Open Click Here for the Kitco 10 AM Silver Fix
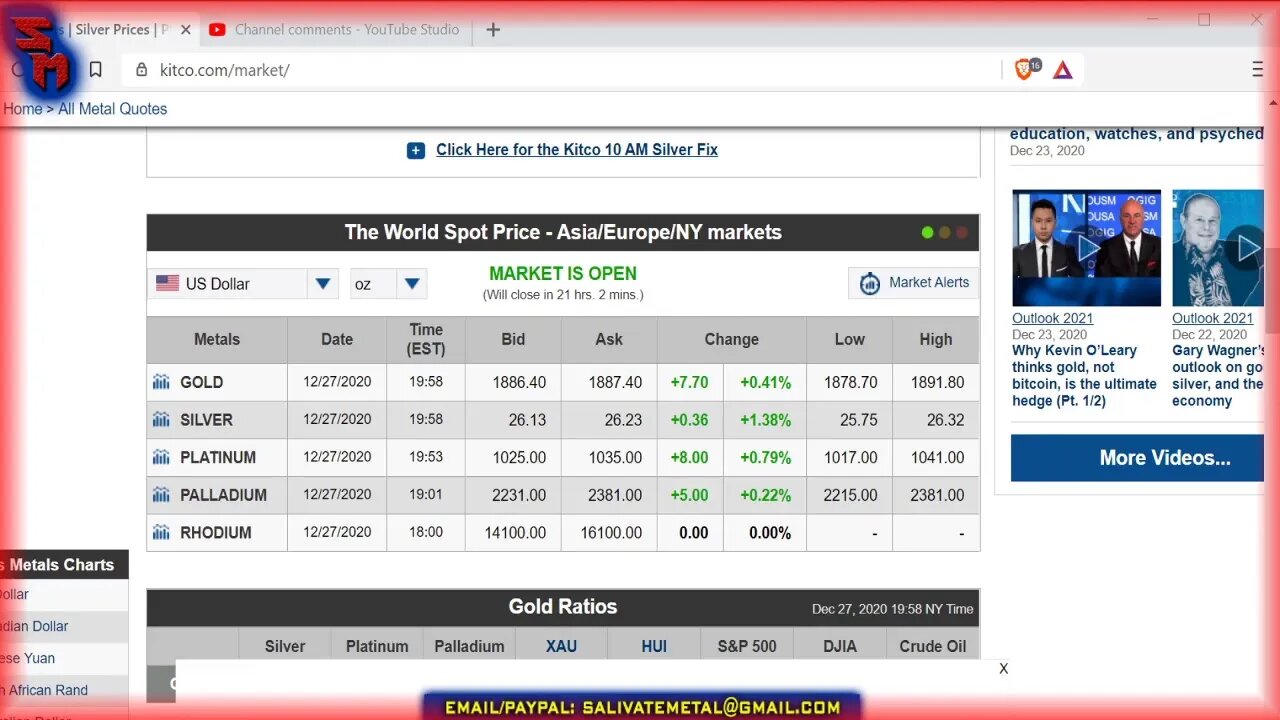Image resolution: width=1280 pixels, height=720 pixels. click(x=577, y=150)
